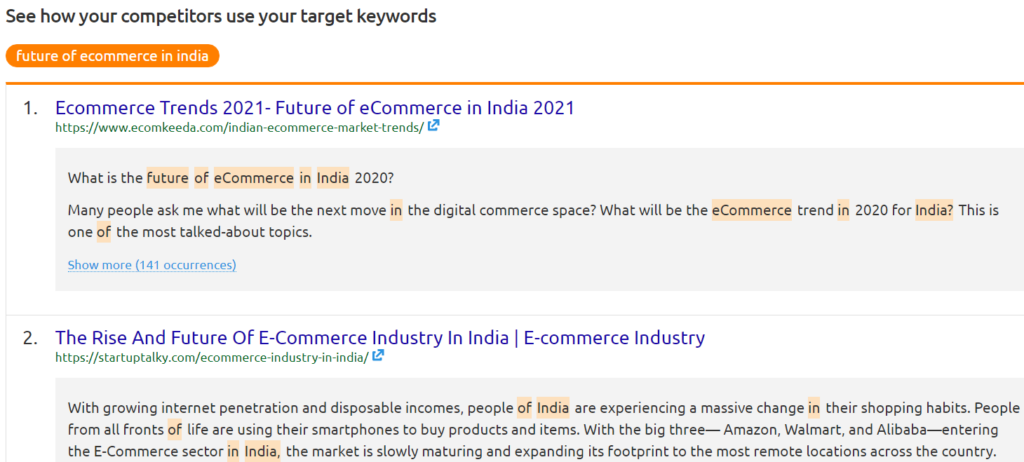Click "What is the future of eCommerce" question

pyautogui.click(x=231, y=178)
